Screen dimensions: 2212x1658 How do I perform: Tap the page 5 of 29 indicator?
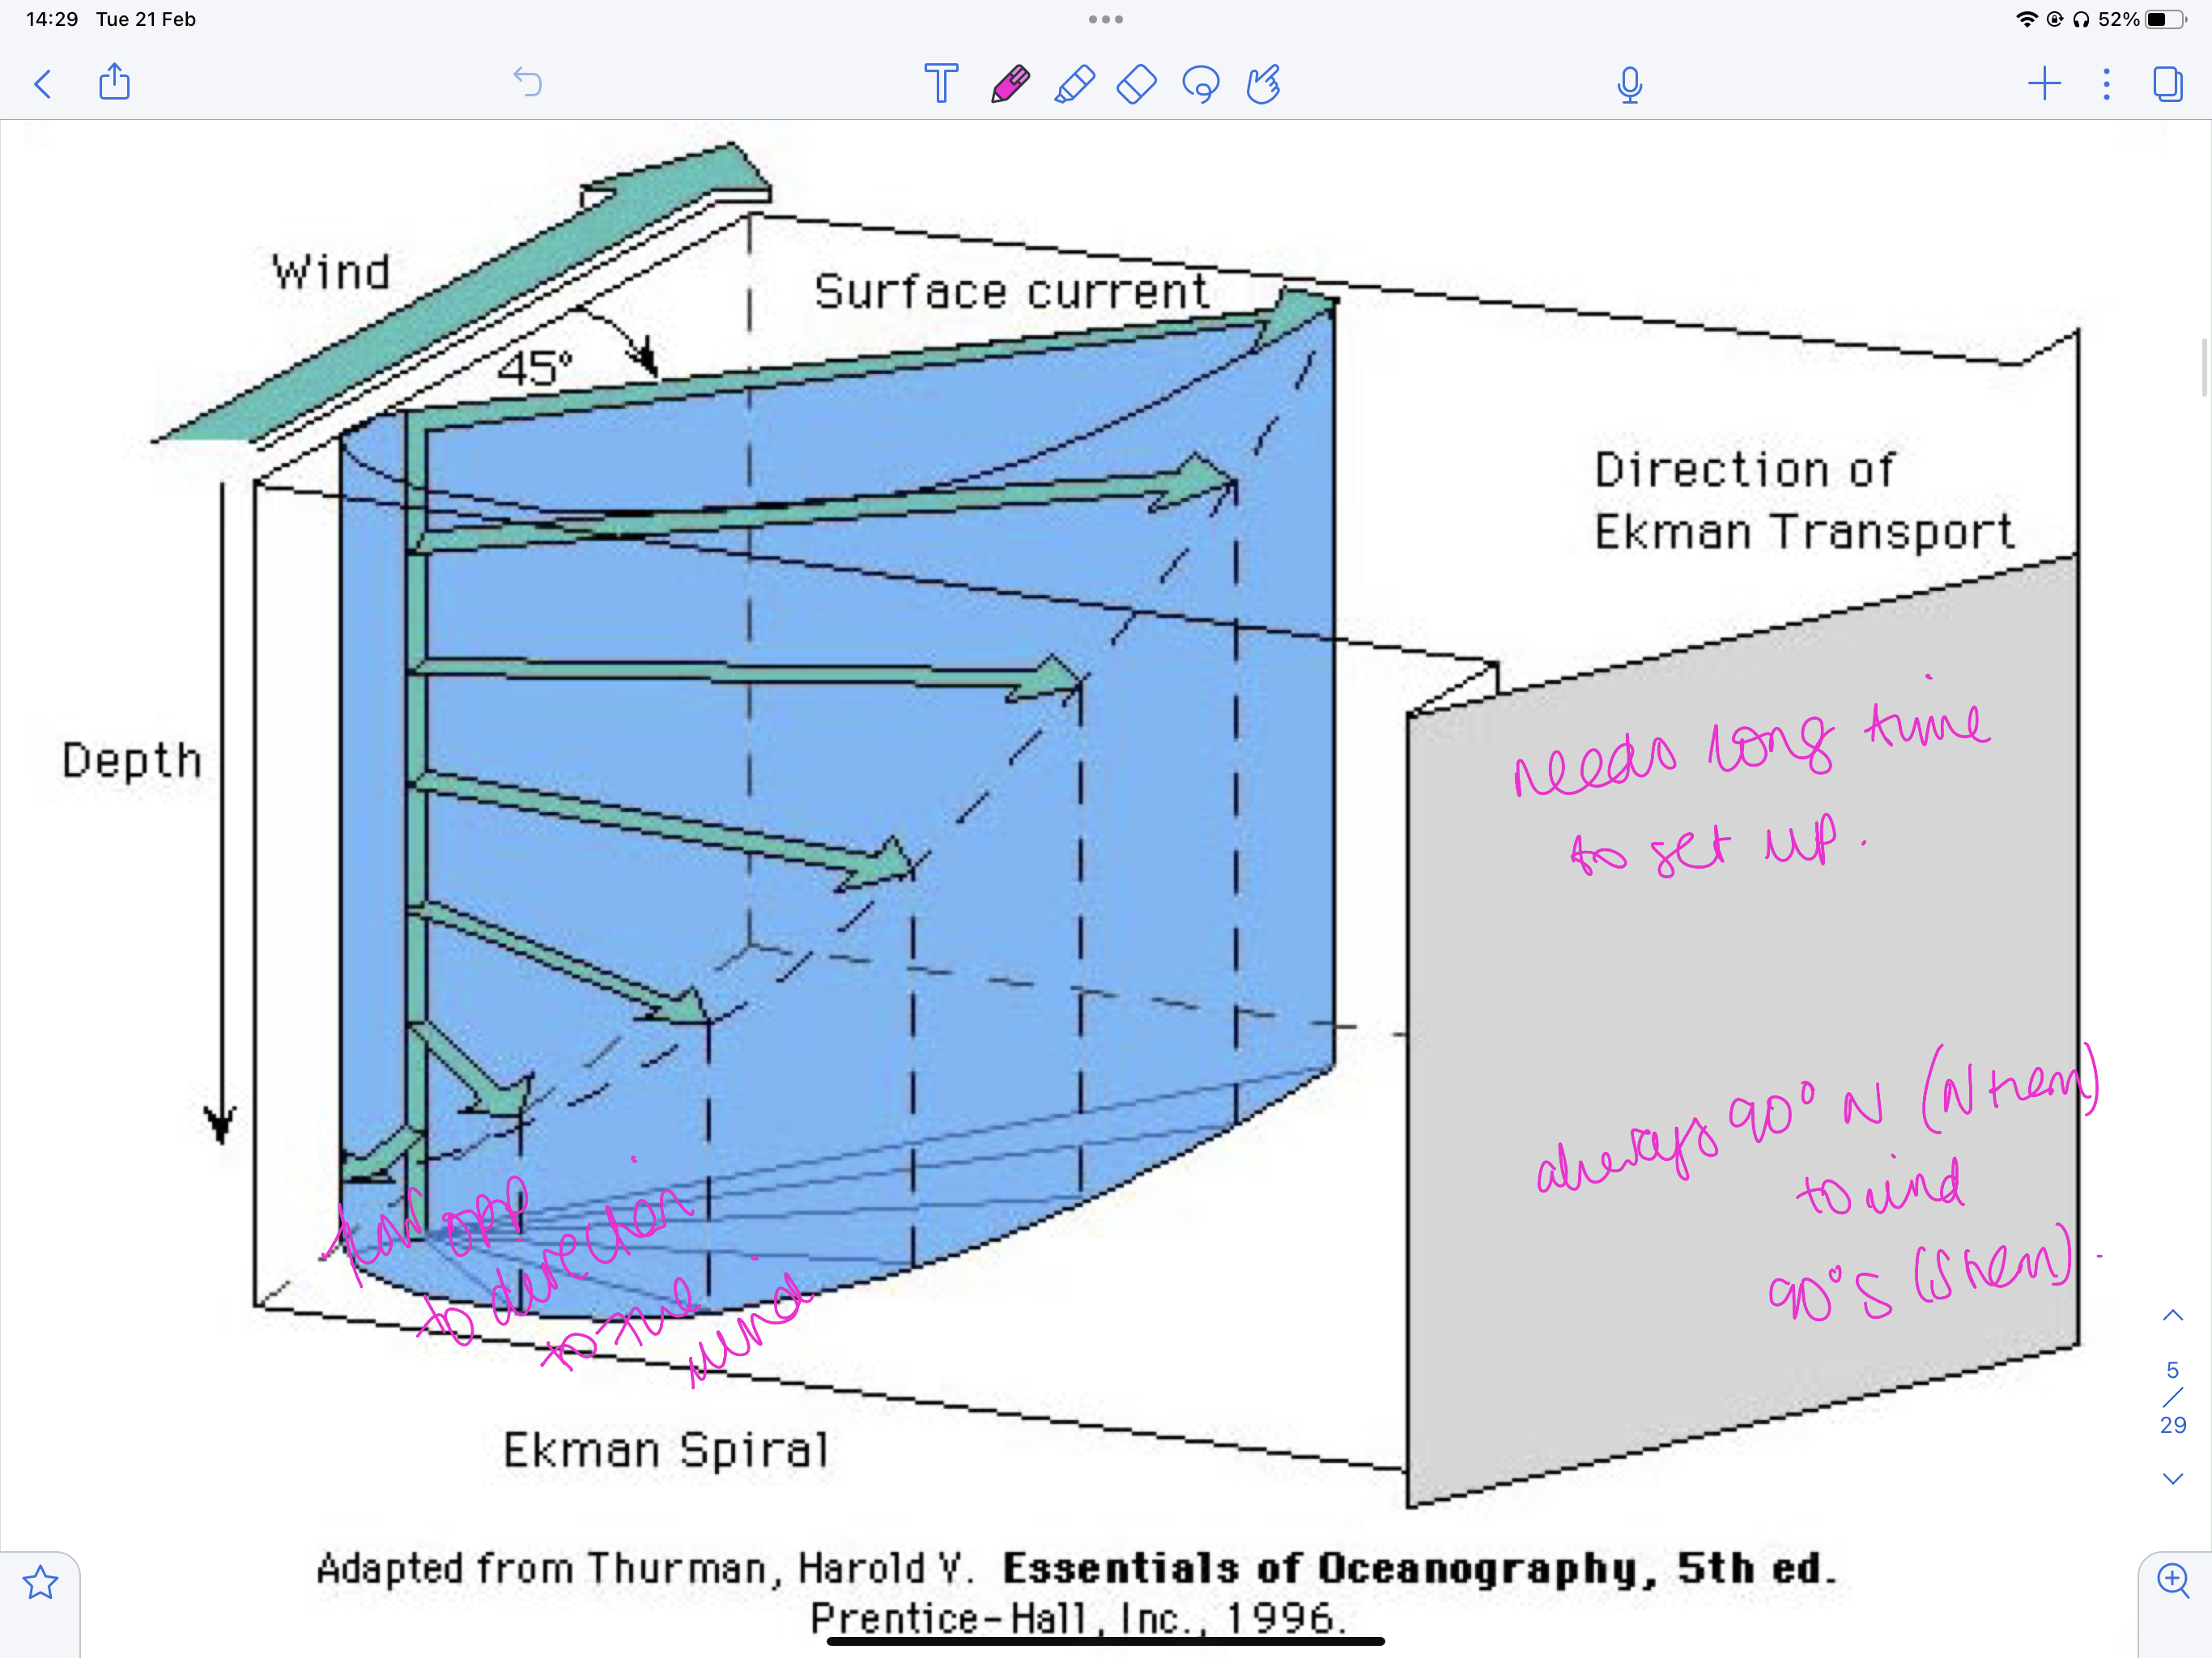[2172, 1397]
